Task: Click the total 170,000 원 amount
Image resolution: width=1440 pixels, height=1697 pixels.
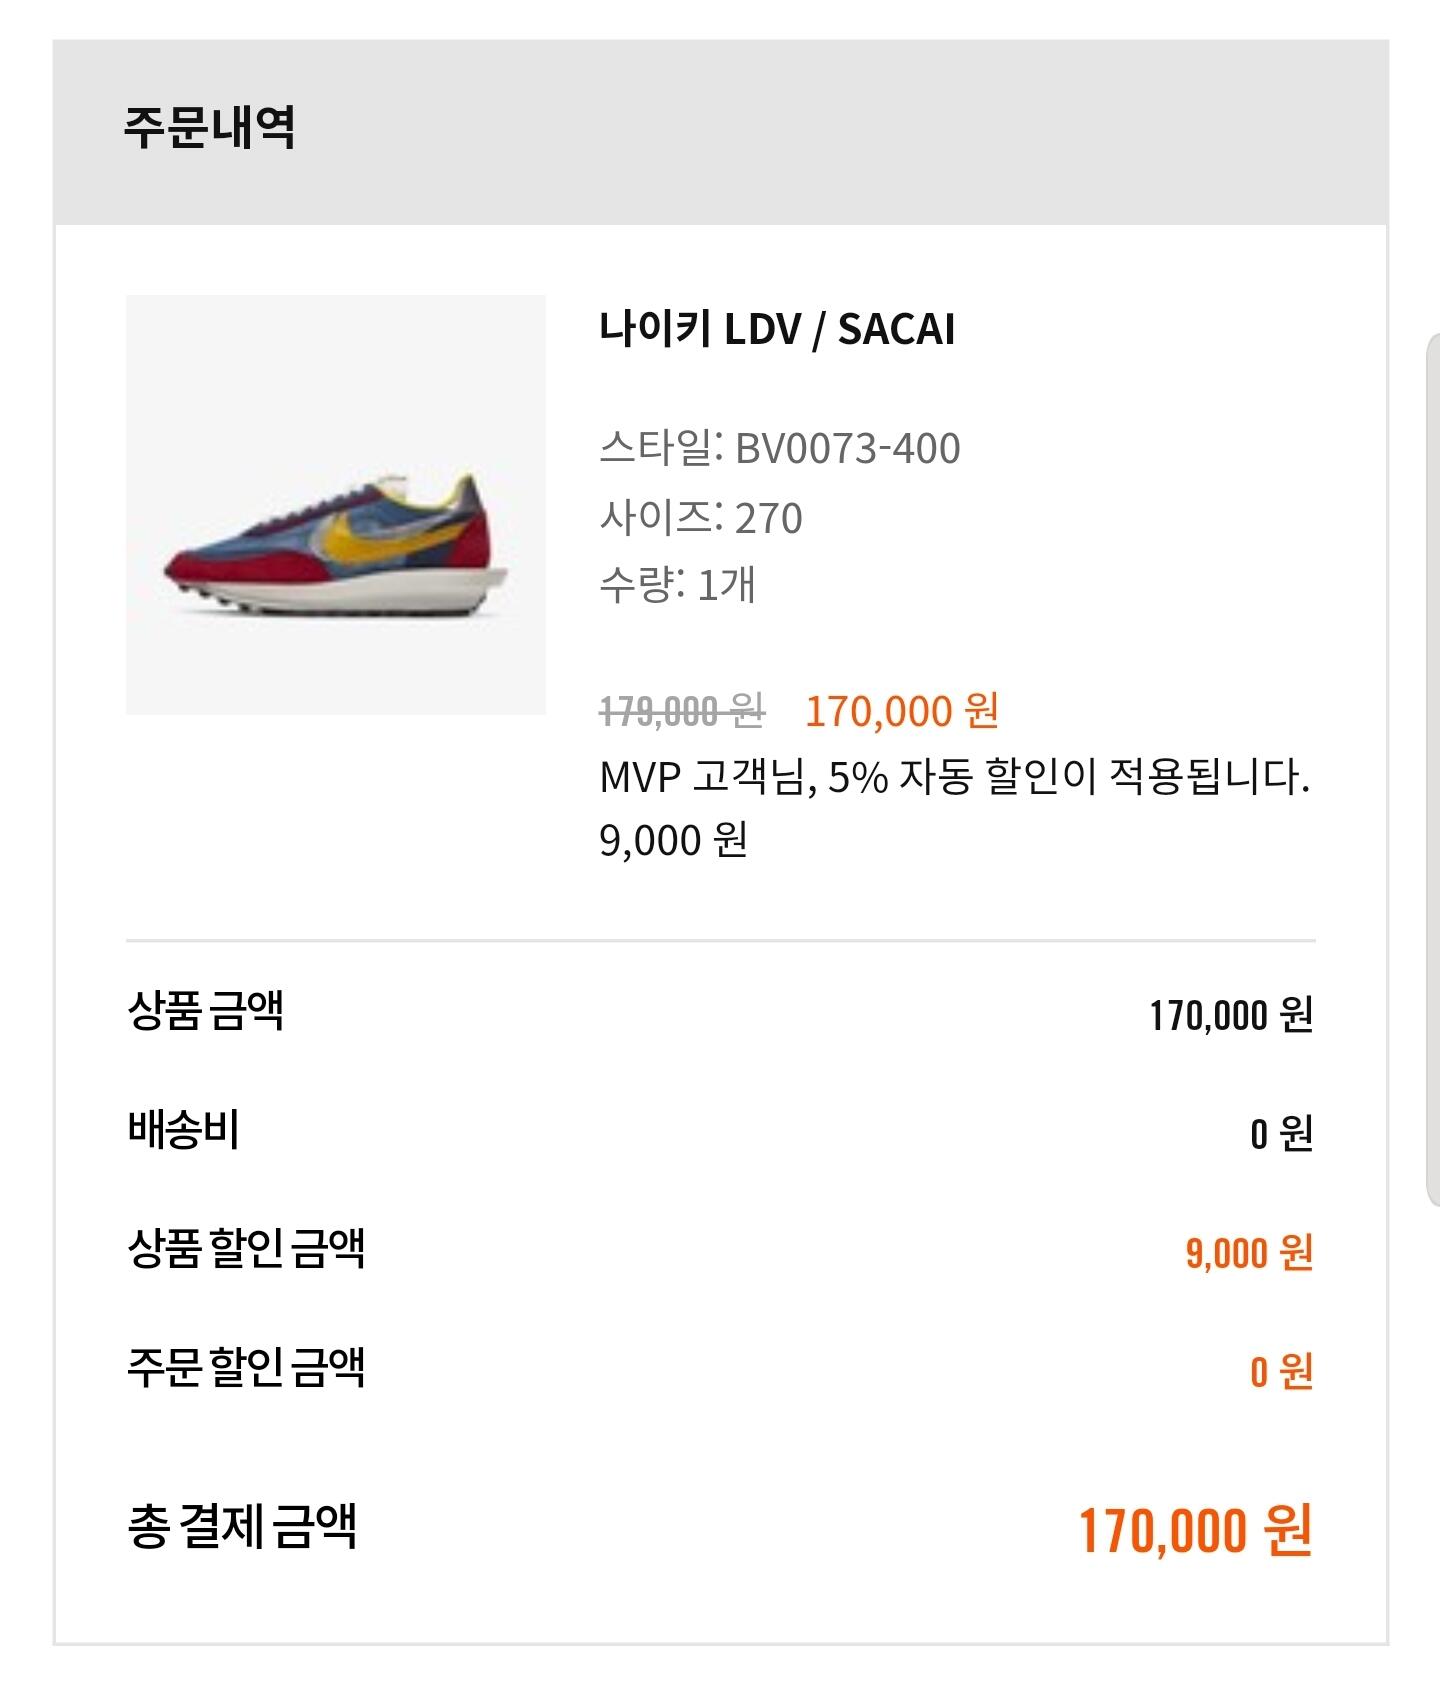Action: point(1194,1531)
